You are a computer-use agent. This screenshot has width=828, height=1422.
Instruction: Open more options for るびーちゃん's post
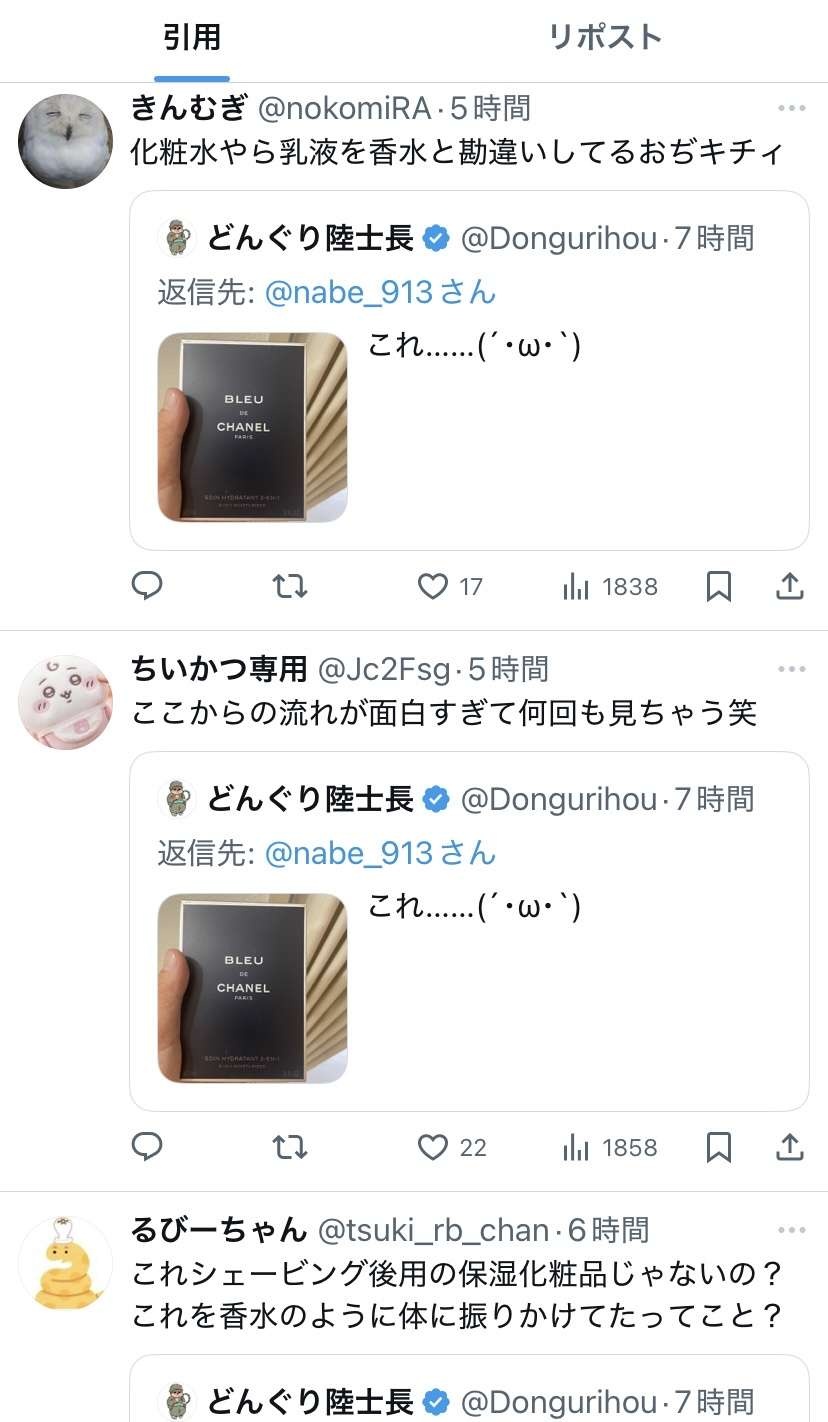[791, 1230]
